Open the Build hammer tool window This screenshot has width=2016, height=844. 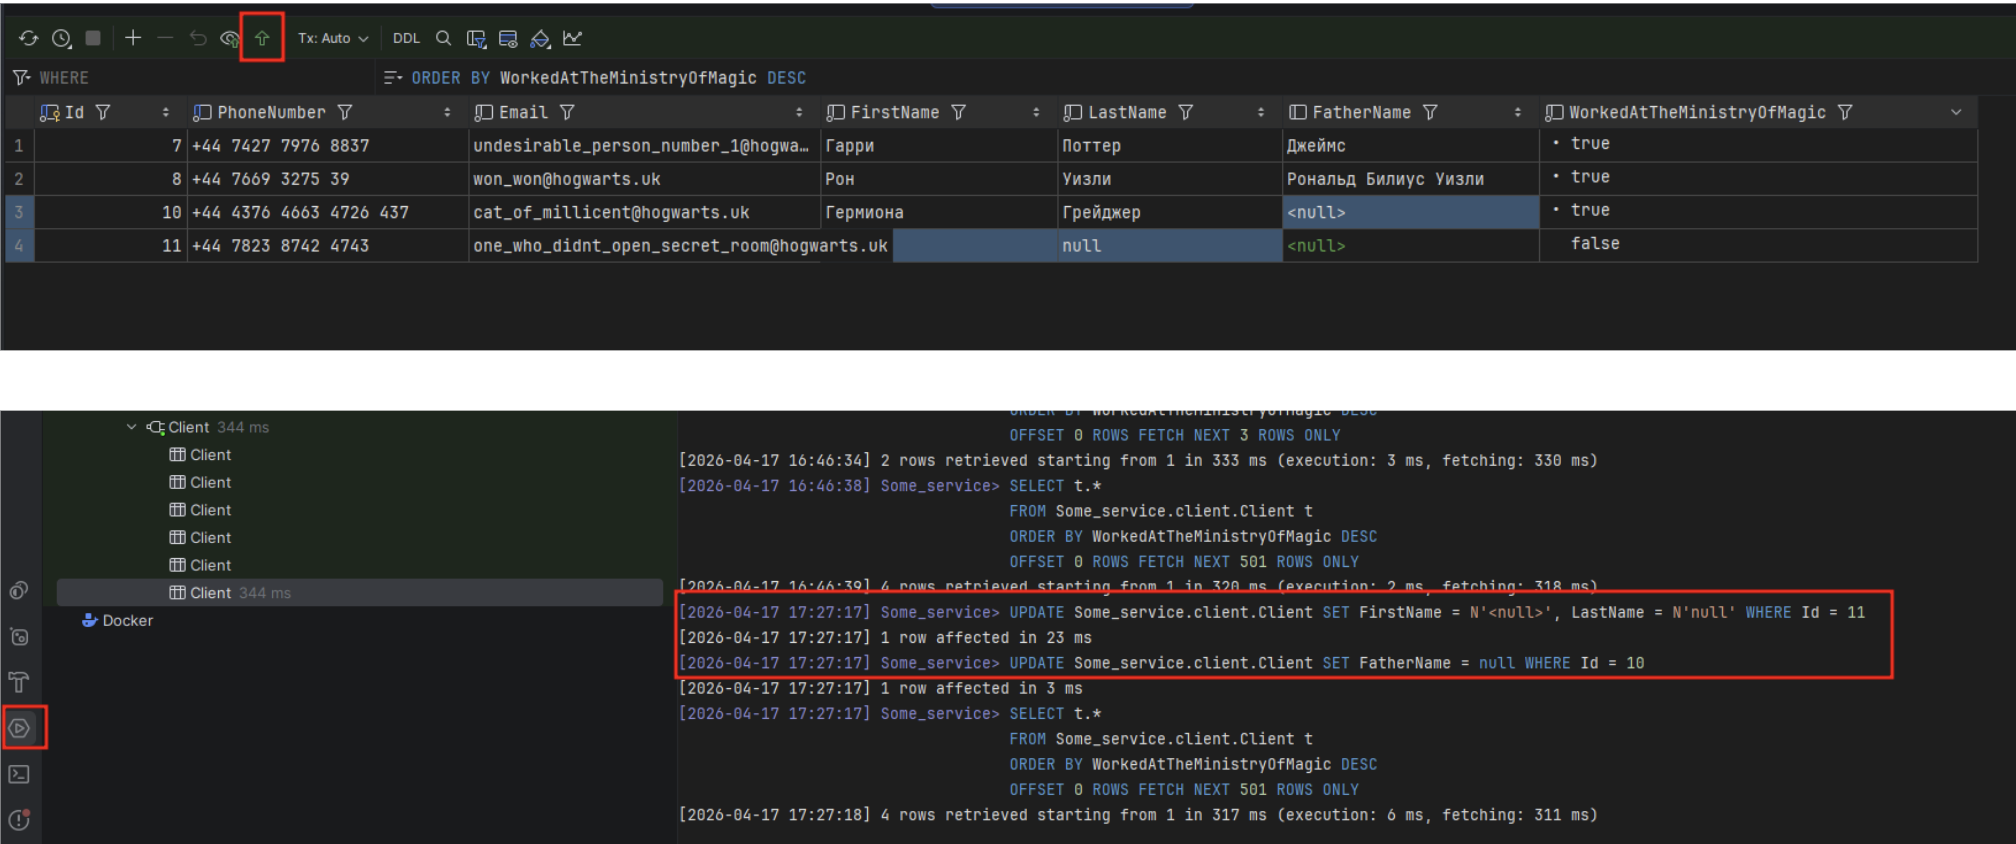click(19, 682)
